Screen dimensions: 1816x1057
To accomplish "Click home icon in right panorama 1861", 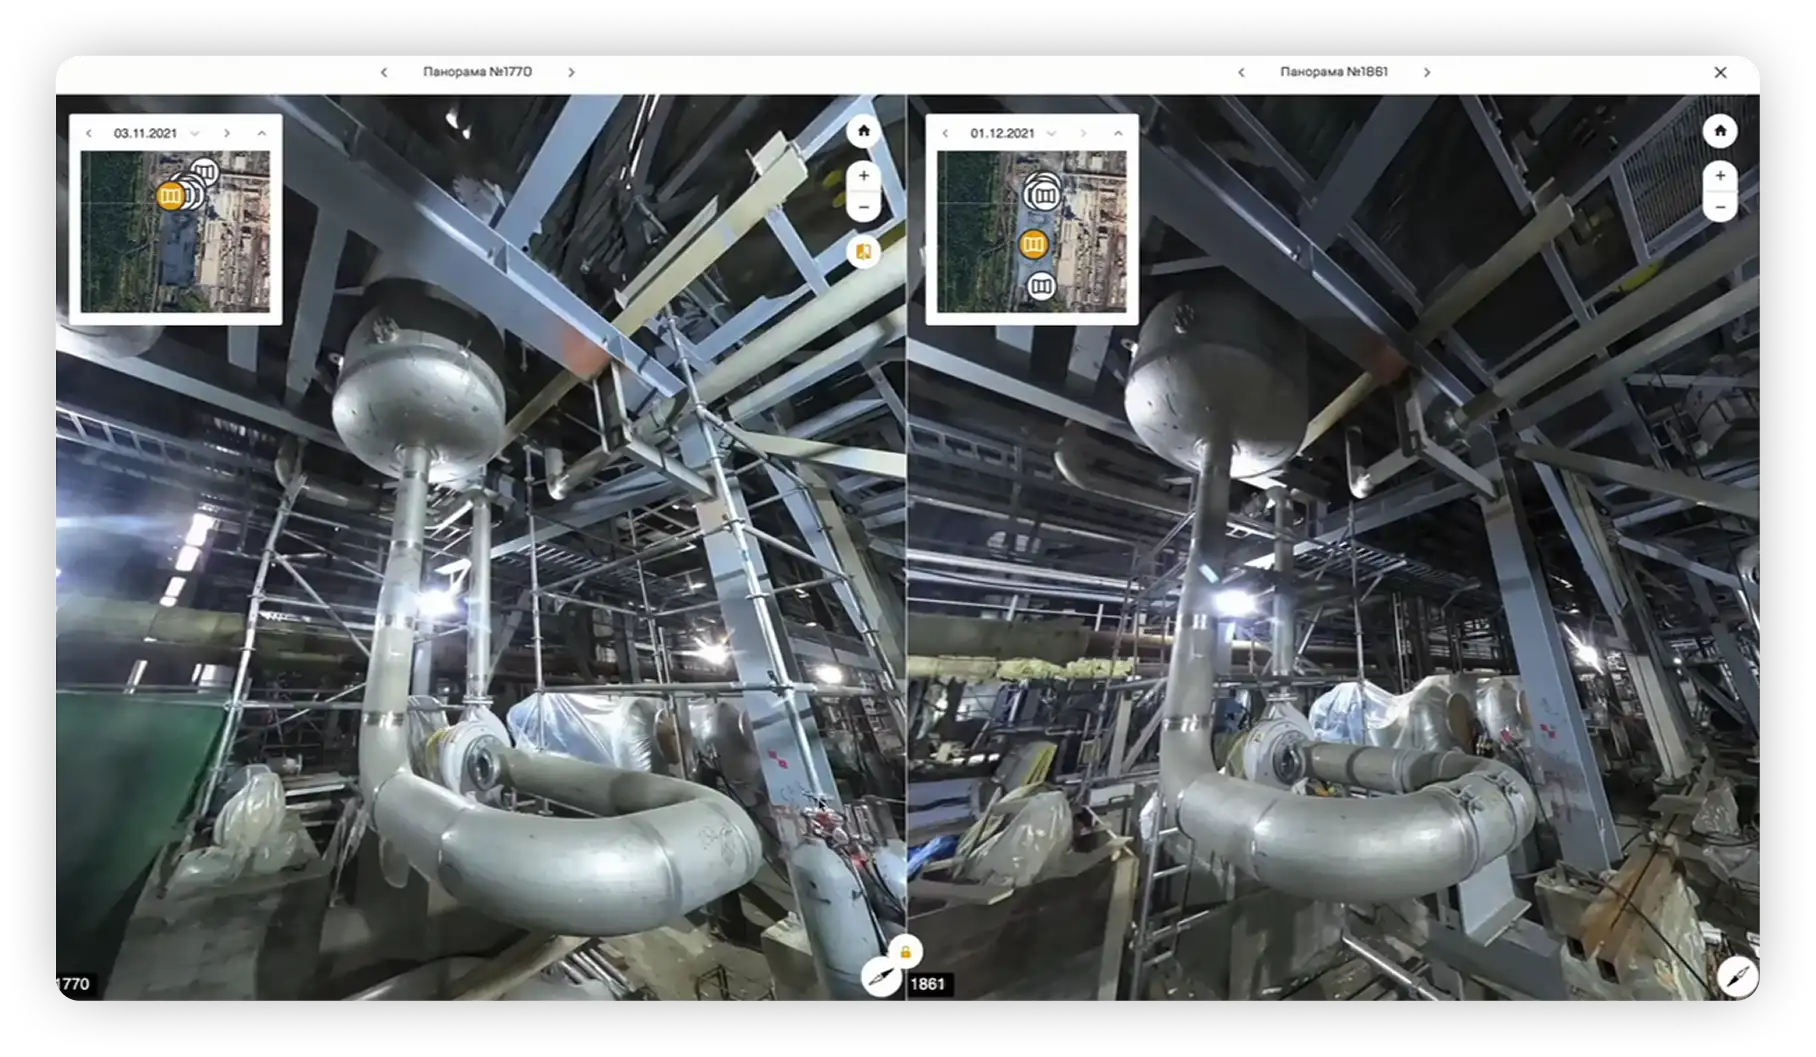I will pyautogui.click(x=1720, y=131).
